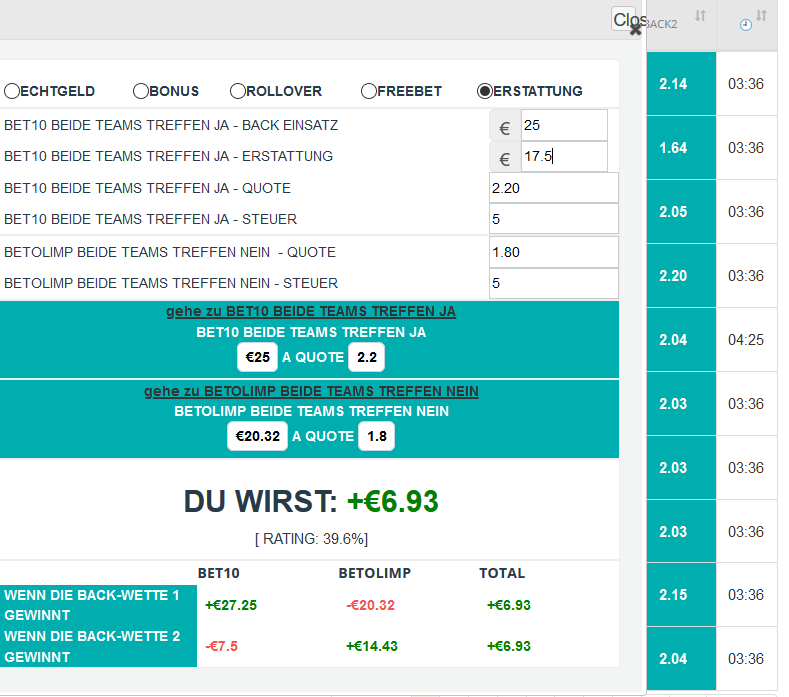Click the 2.20 odds cell

(x=681, y=275)
